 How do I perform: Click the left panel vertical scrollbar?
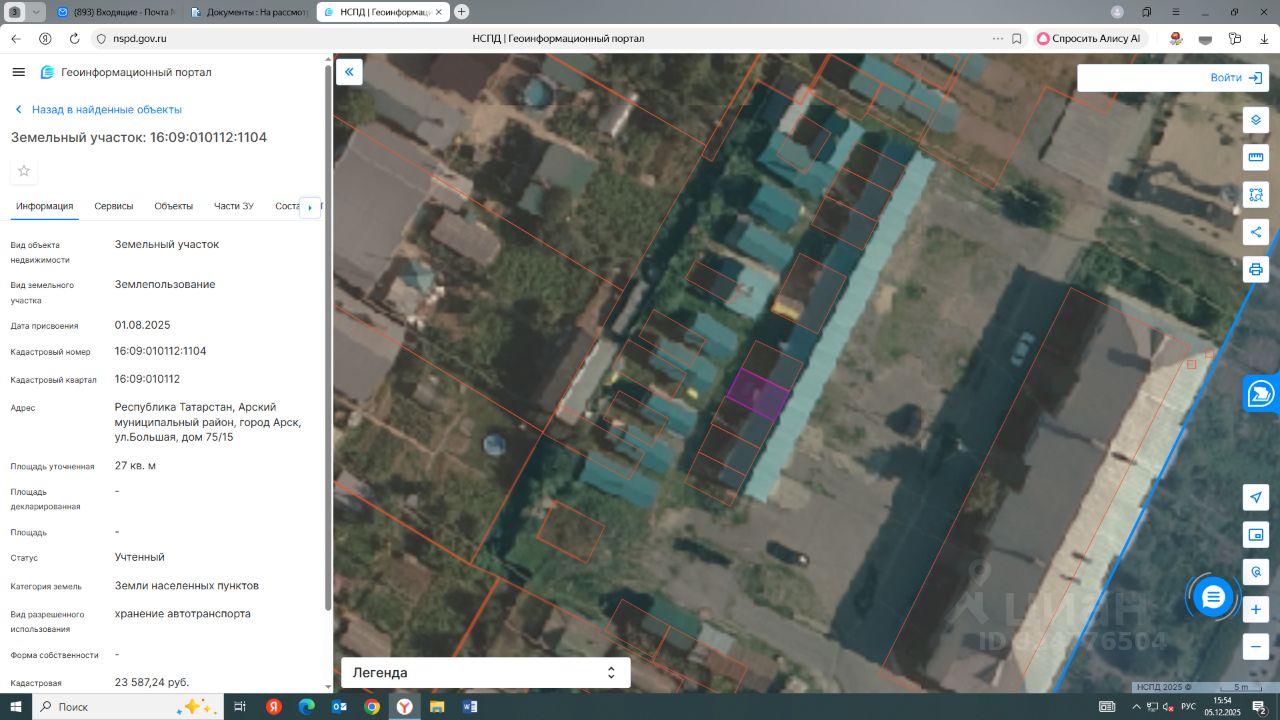328,336
